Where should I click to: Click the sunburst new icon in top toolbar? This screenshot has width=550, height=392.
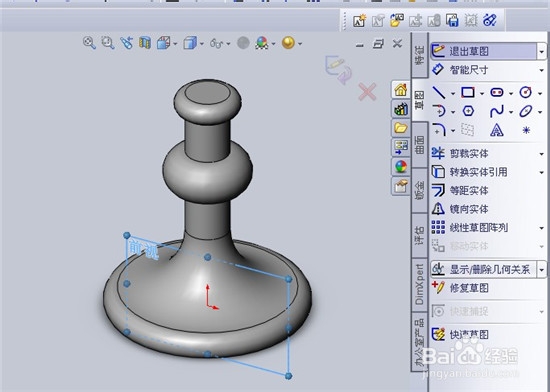360,21
